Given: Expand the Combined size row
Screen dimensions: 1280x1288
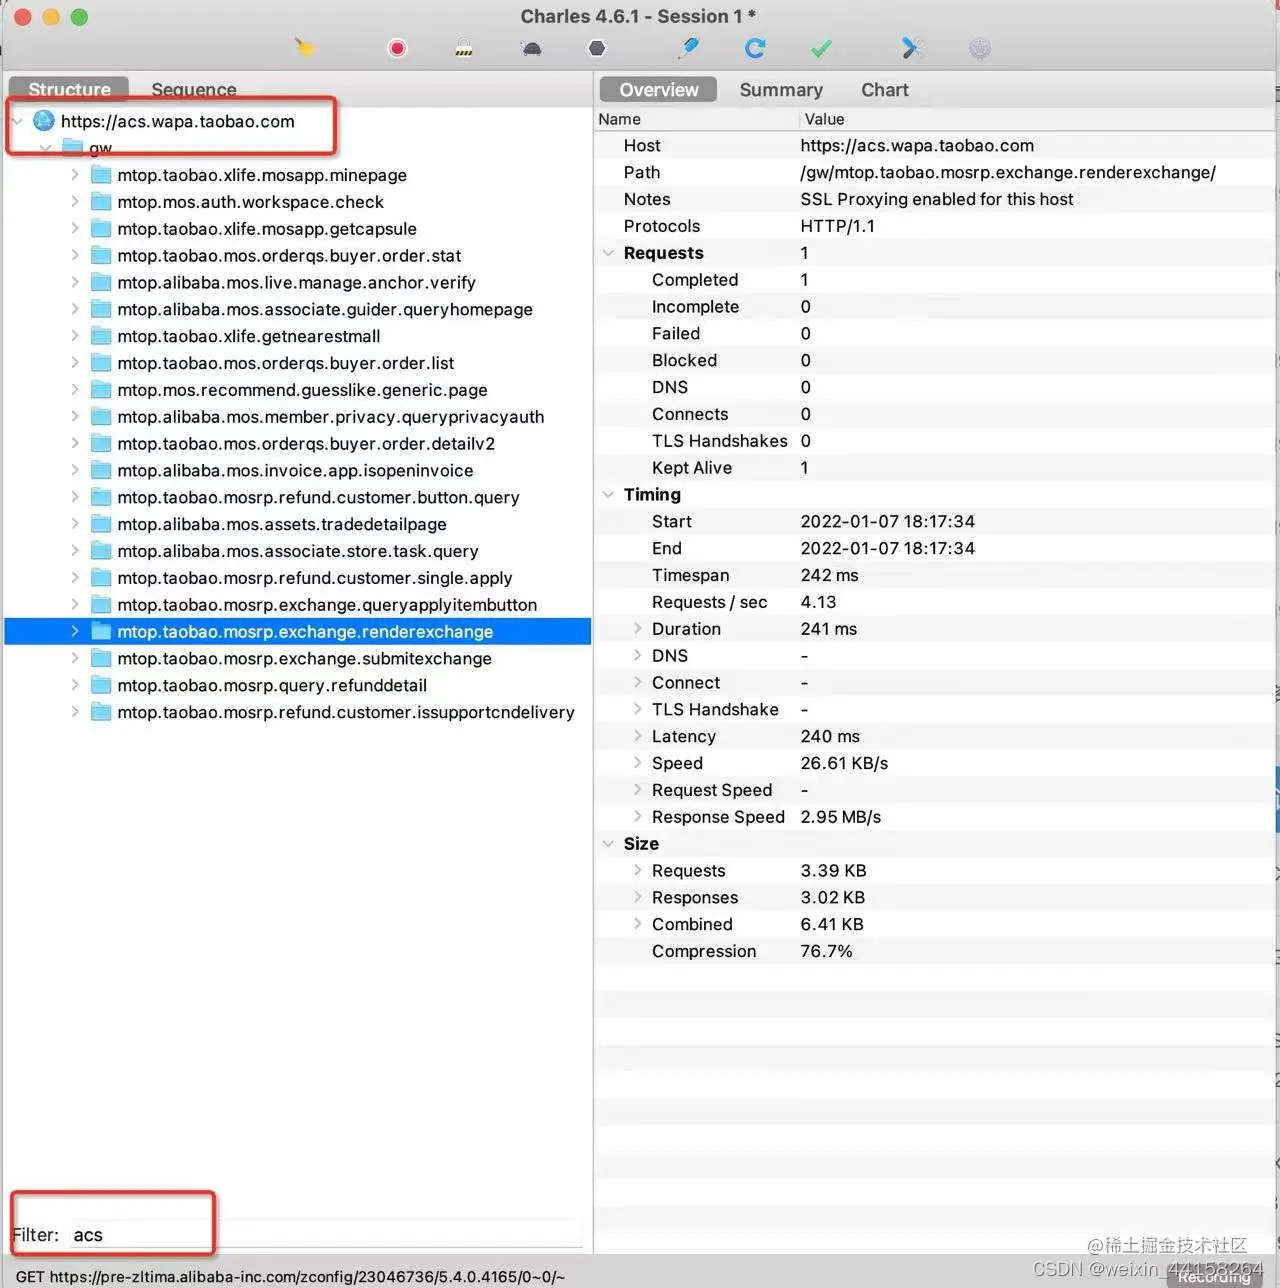Looking at the screenshot, I should point(638,924).
